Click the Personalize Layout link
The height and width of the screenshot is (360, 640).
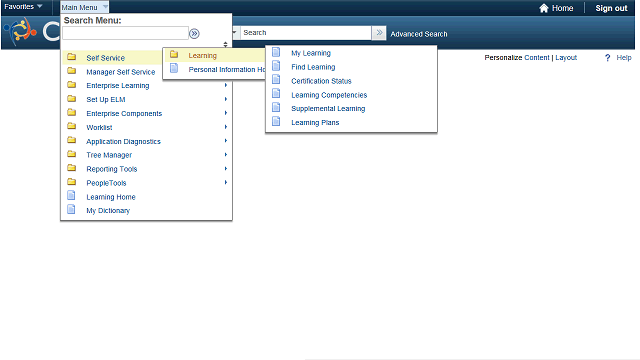click(566, 58)
